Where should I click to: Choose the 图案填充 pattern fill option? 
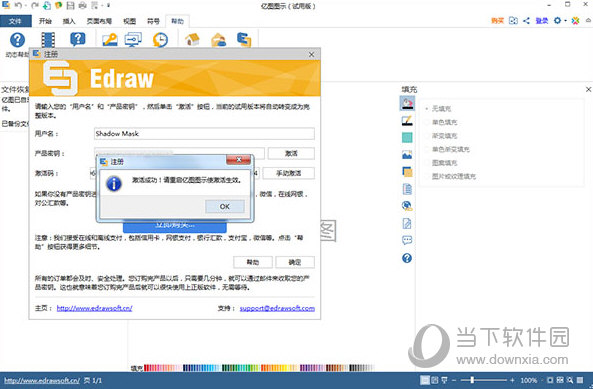tap(441, 163)
